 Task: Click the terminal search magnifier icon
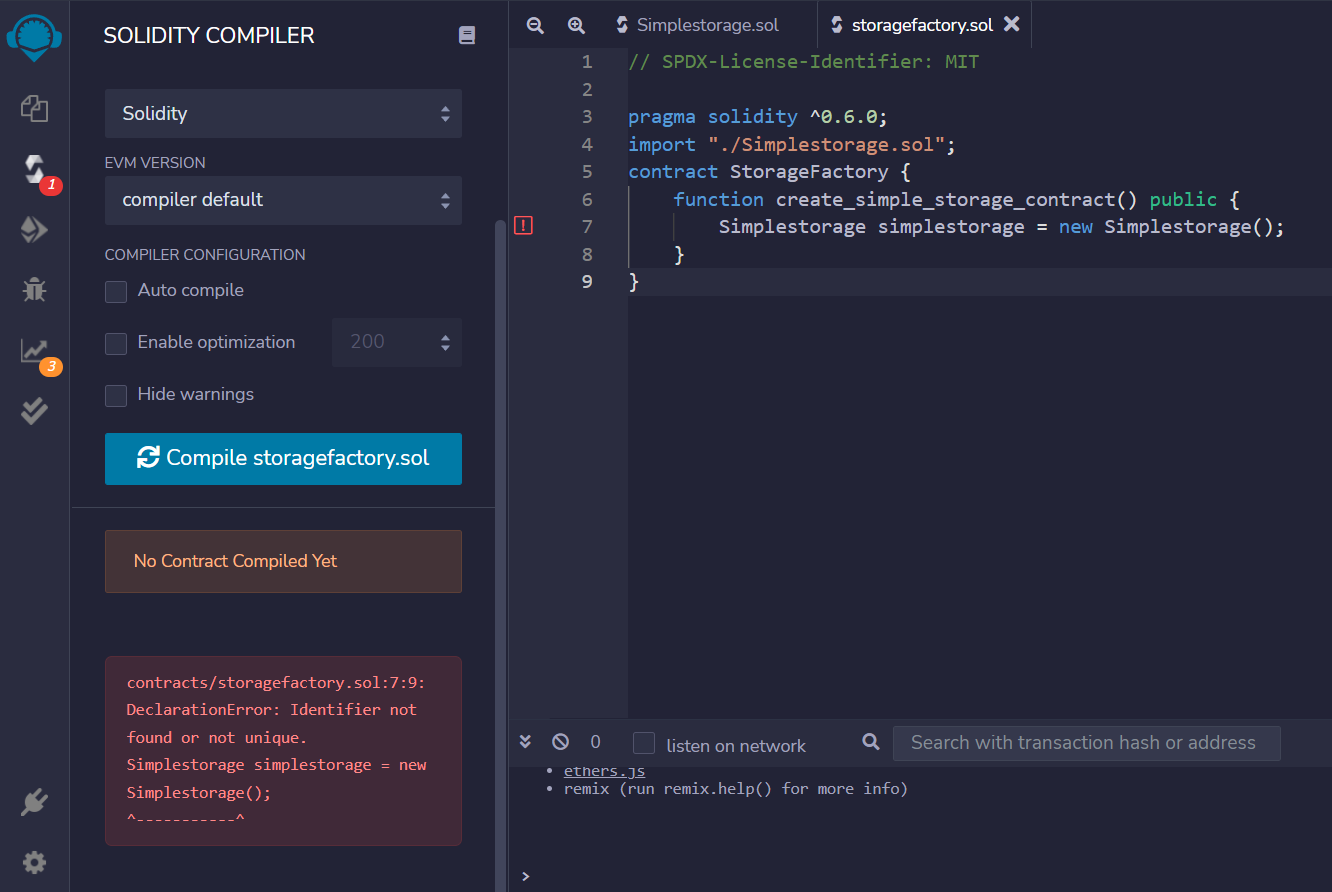(x=871, y=742)
